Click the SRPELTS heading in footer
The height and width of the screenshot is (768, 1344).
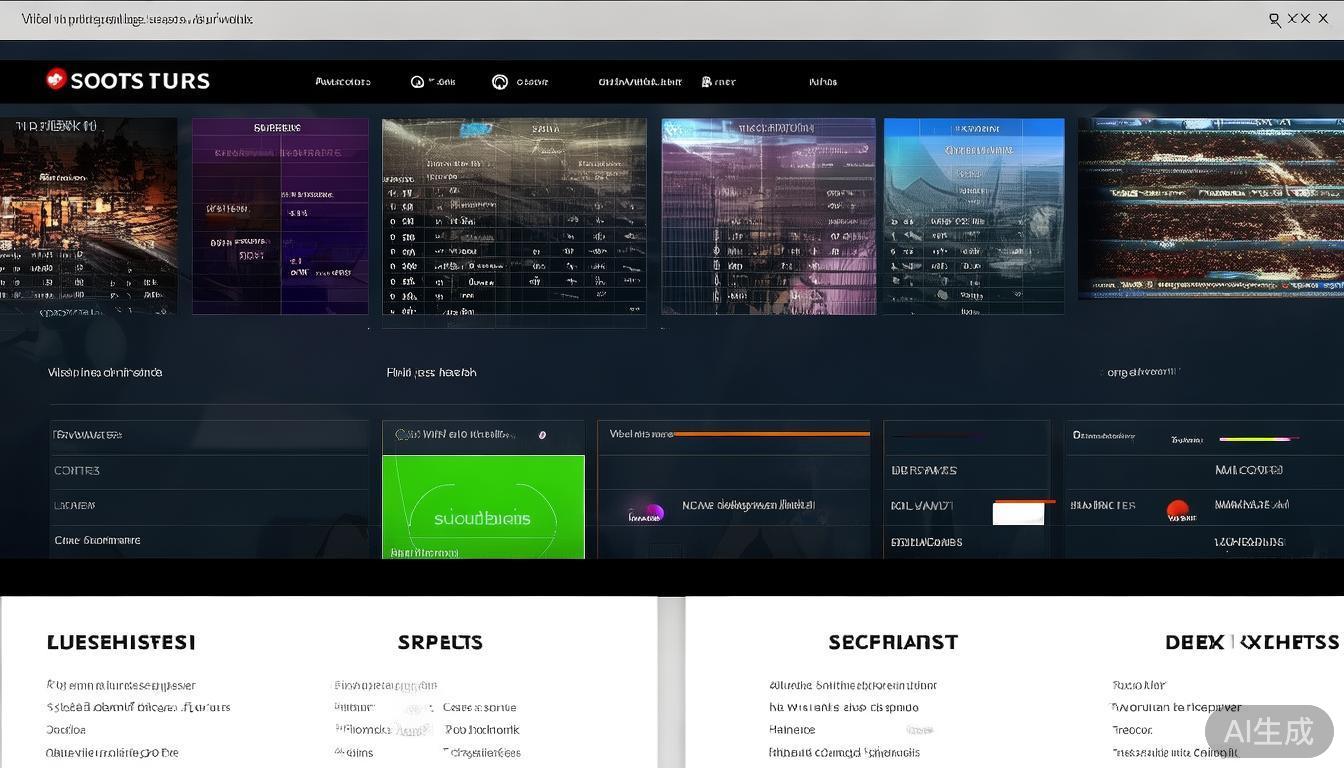440,642
